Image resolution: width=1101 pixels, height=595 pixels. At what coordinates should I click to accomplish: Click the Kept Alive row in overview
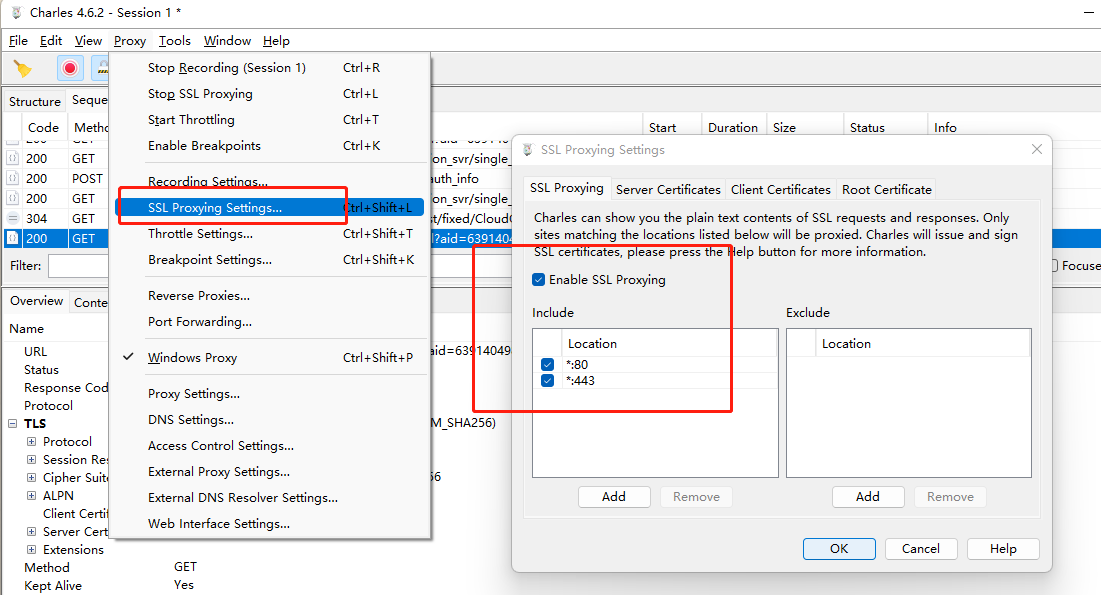click(x=53, y=586)
